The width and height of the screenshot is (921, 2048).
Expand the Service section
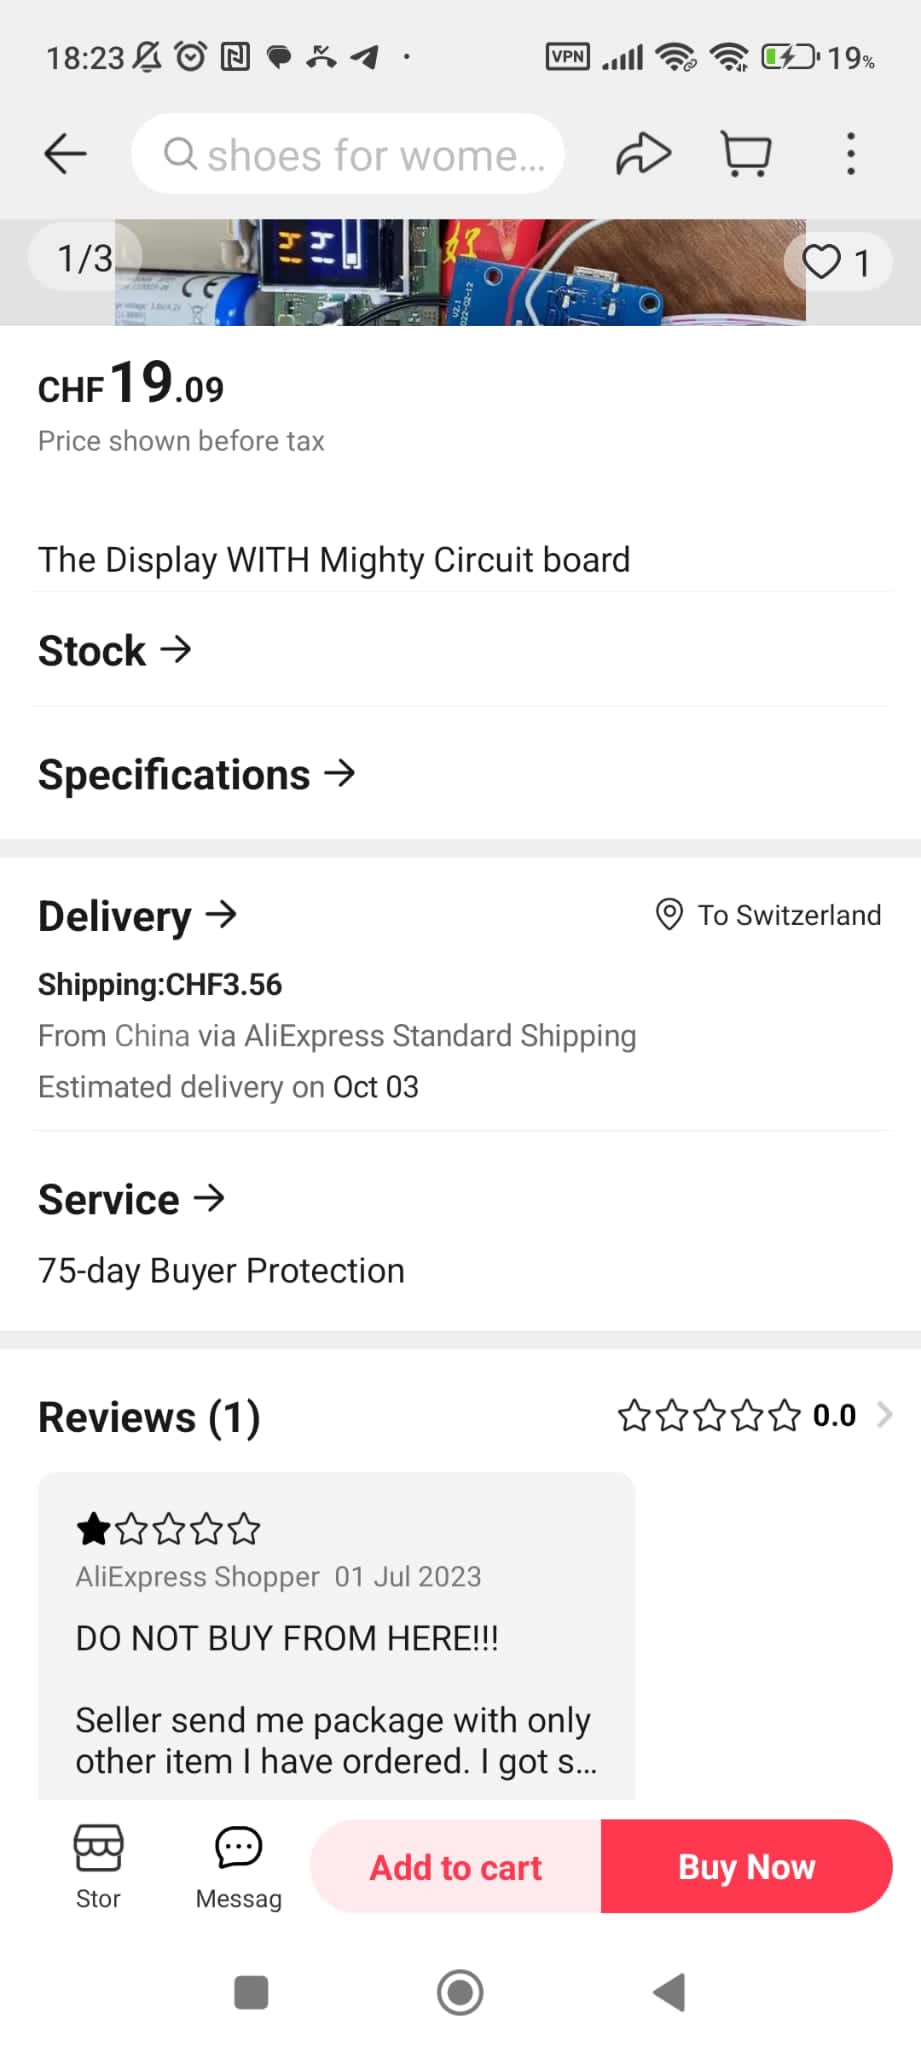tap(132, 1199)
